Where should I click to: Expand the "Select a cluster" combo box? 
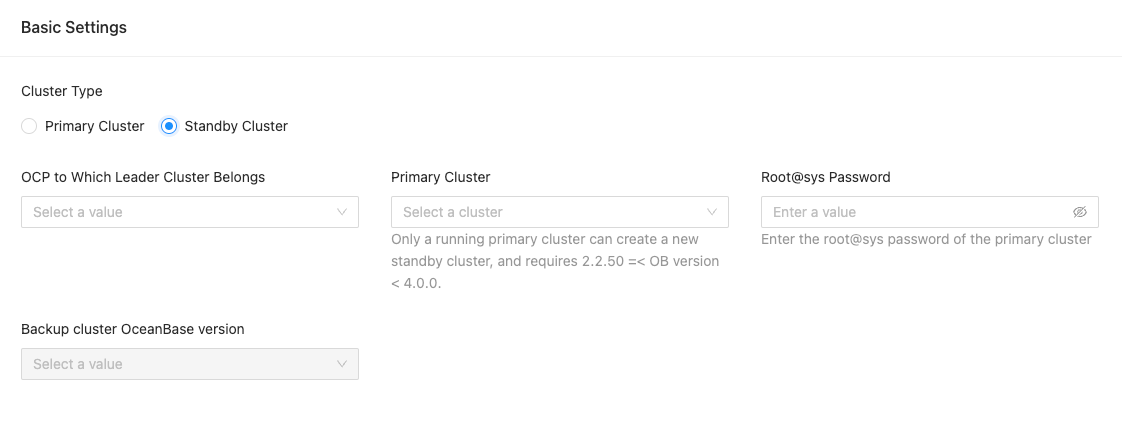550,212
